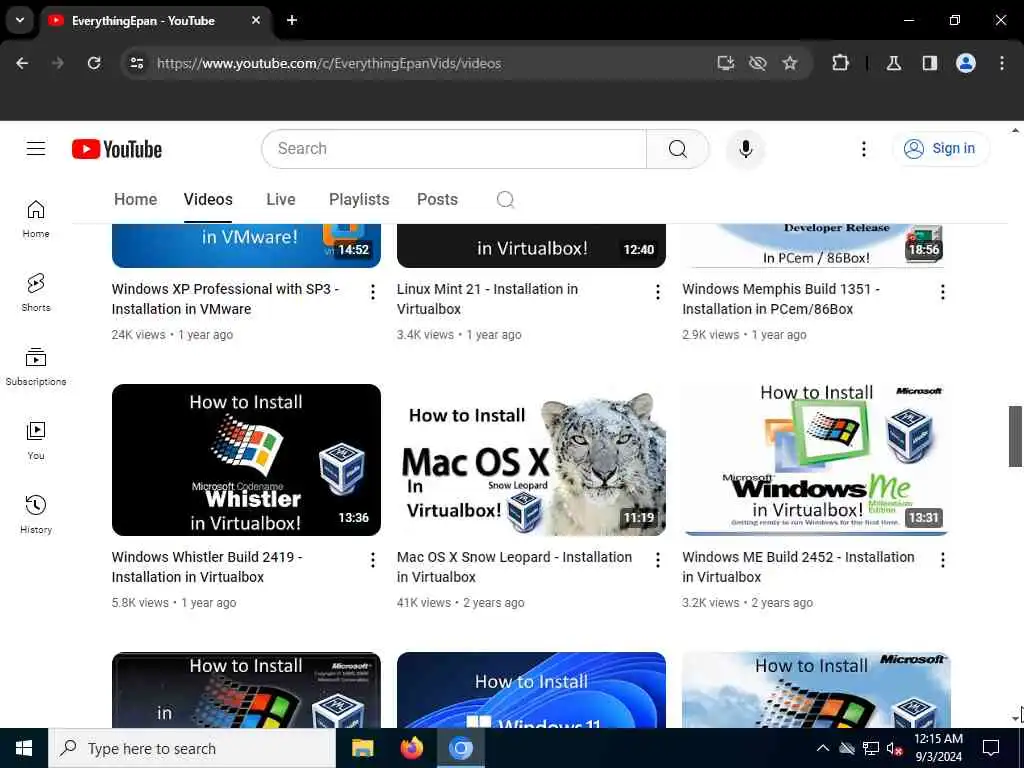Screen dimensions: 1024x768
Task: Open File Explorer from taskbar
Action: point(362,748)
